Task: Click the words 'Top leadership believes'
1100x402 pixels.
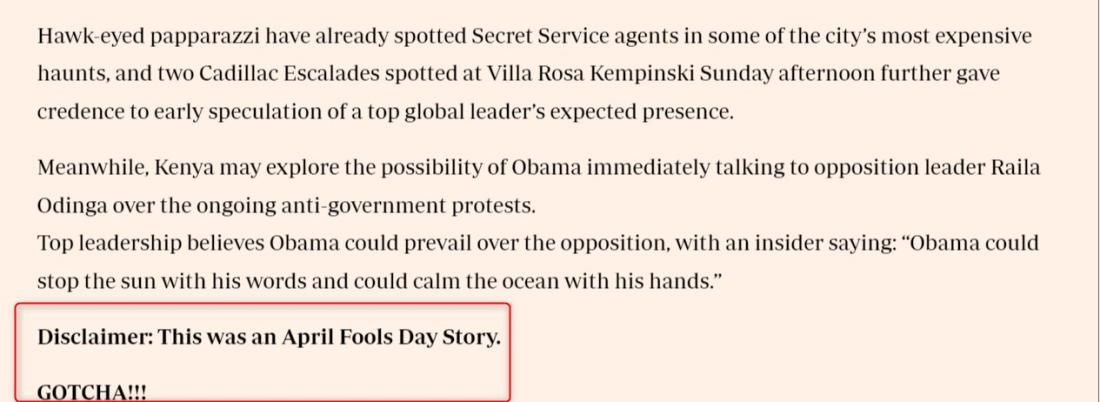Action: (x=151, y=244)
